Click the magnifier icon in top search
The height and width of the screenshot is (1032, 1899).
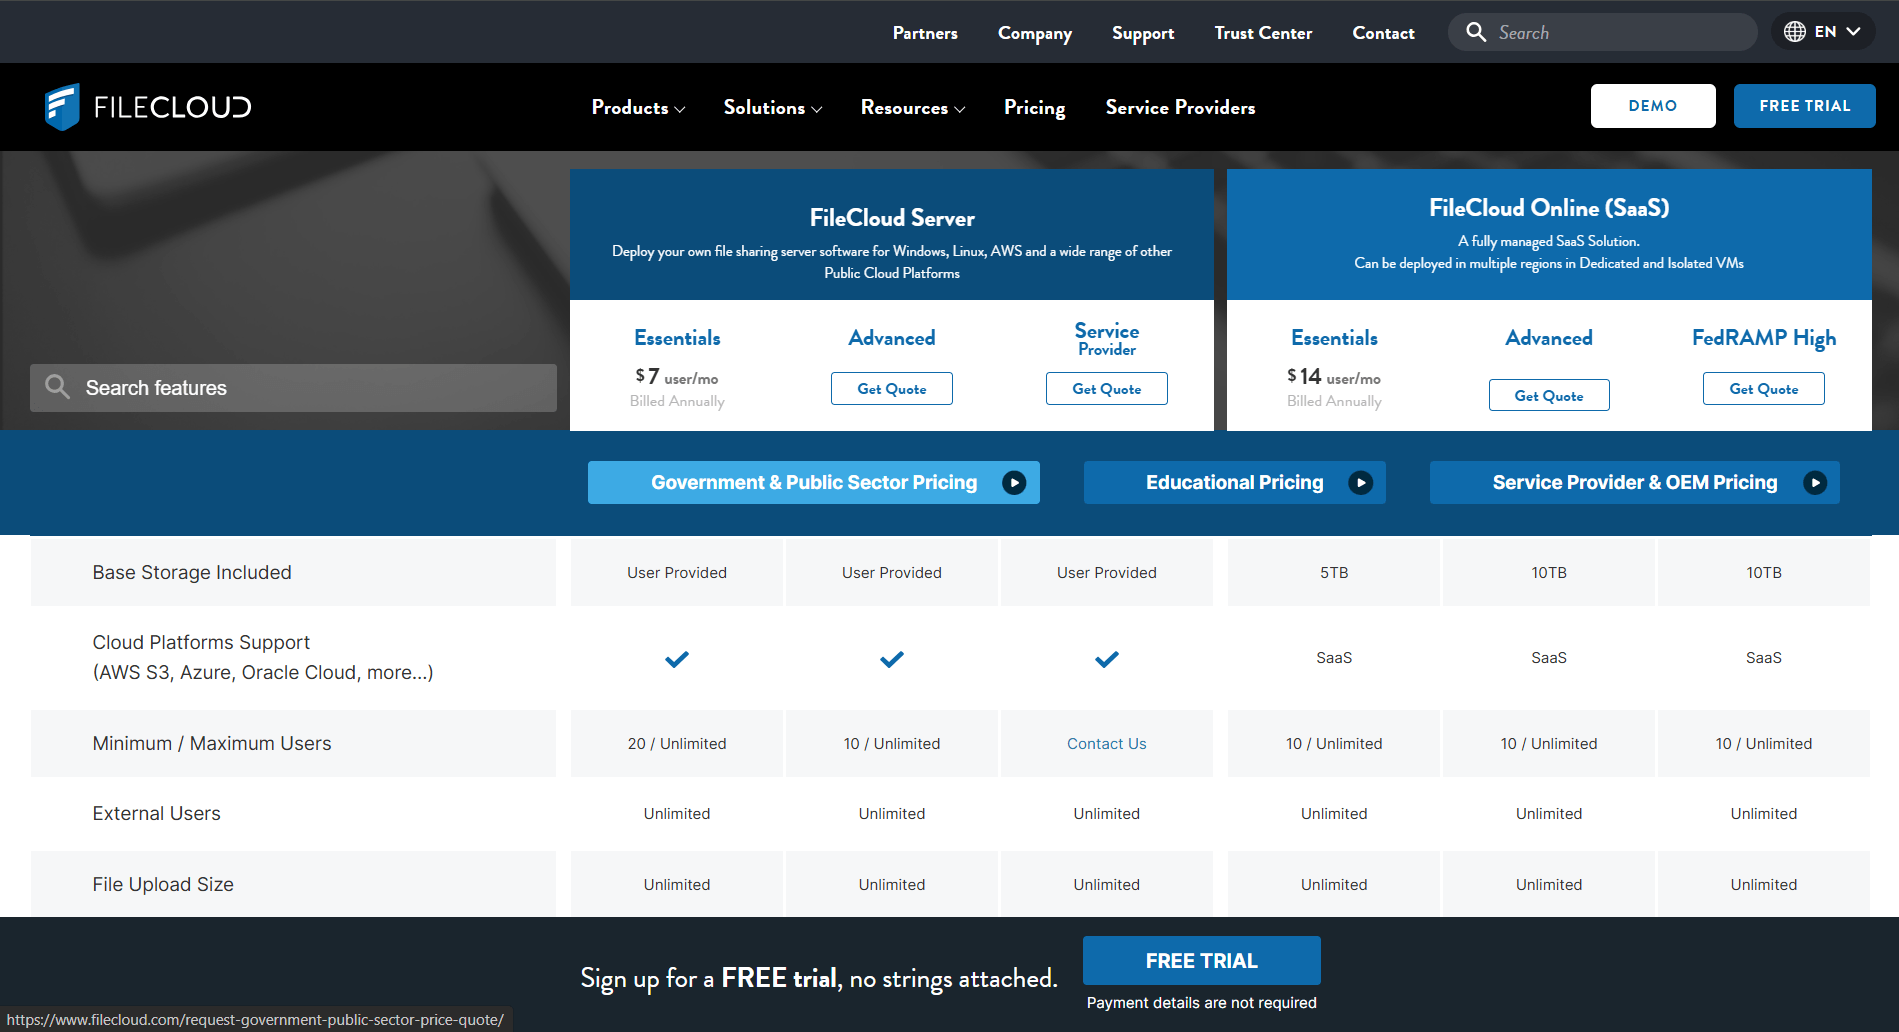click(x=1476, y=32)
